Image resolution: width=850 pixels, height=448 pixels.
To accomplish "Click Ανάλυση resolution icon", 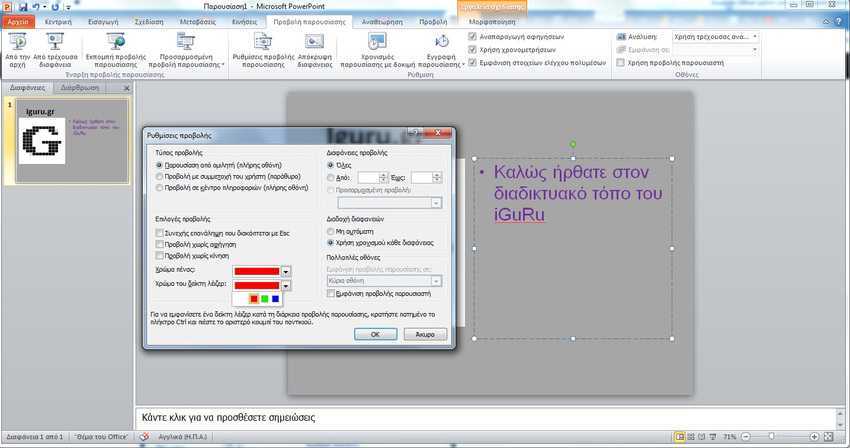I will [621, 37].
